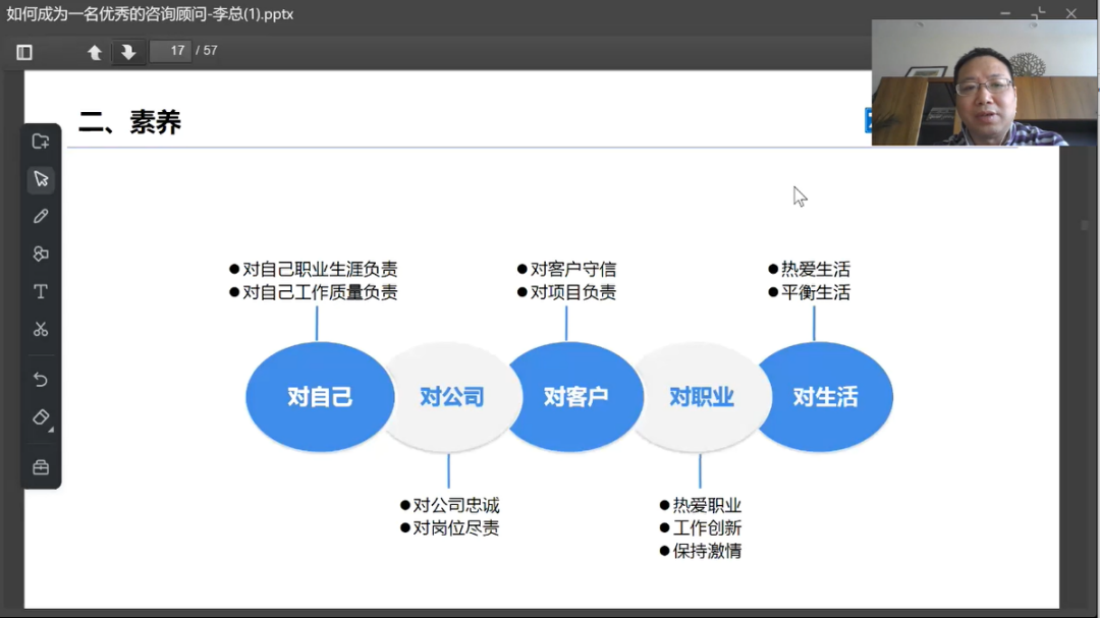
Task: Click the text 对公司忠诚
Action: click(456, 505)
